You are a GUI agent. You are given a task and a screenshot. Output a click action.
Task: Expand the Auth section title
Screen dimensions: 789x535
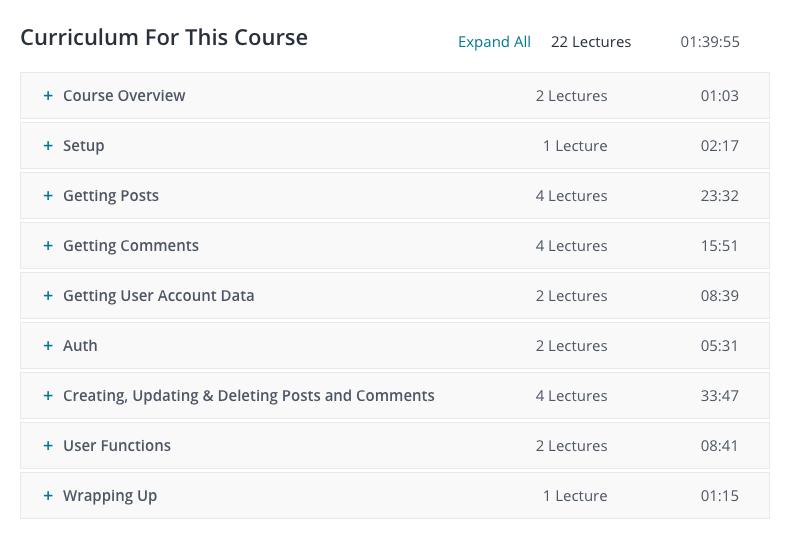pyautogui.click(x=80, y=346)
